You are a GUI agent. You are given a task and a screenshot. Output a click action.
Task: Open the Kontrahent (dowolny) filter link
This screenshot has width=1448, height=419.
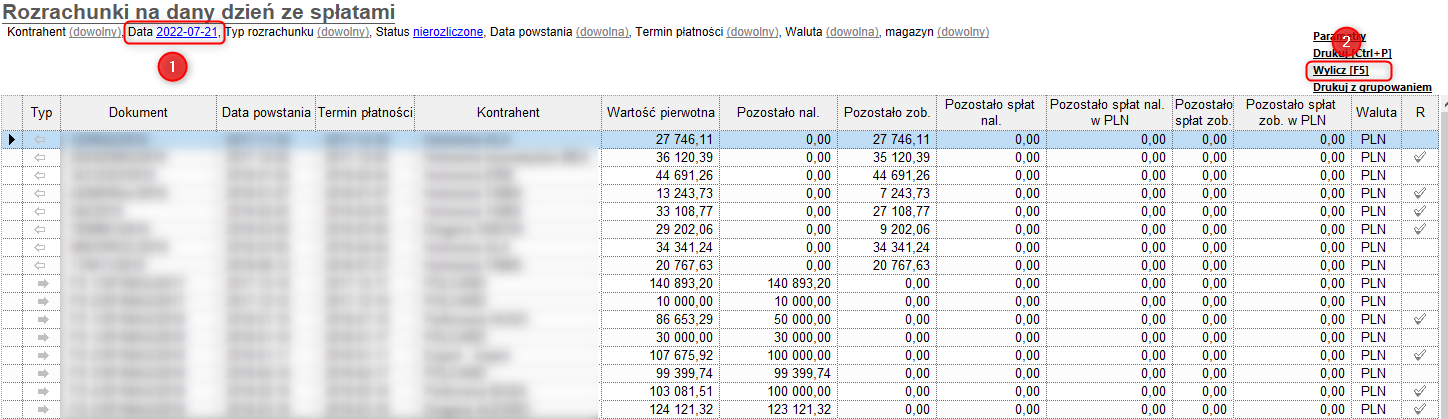click(95, 33)
